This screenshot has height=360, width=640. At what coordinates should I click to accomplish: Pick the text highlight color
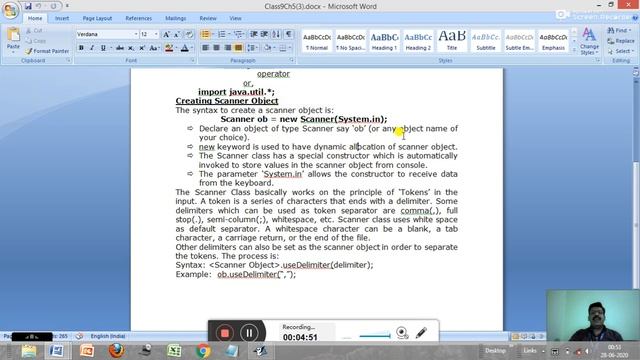coord(169,48)
